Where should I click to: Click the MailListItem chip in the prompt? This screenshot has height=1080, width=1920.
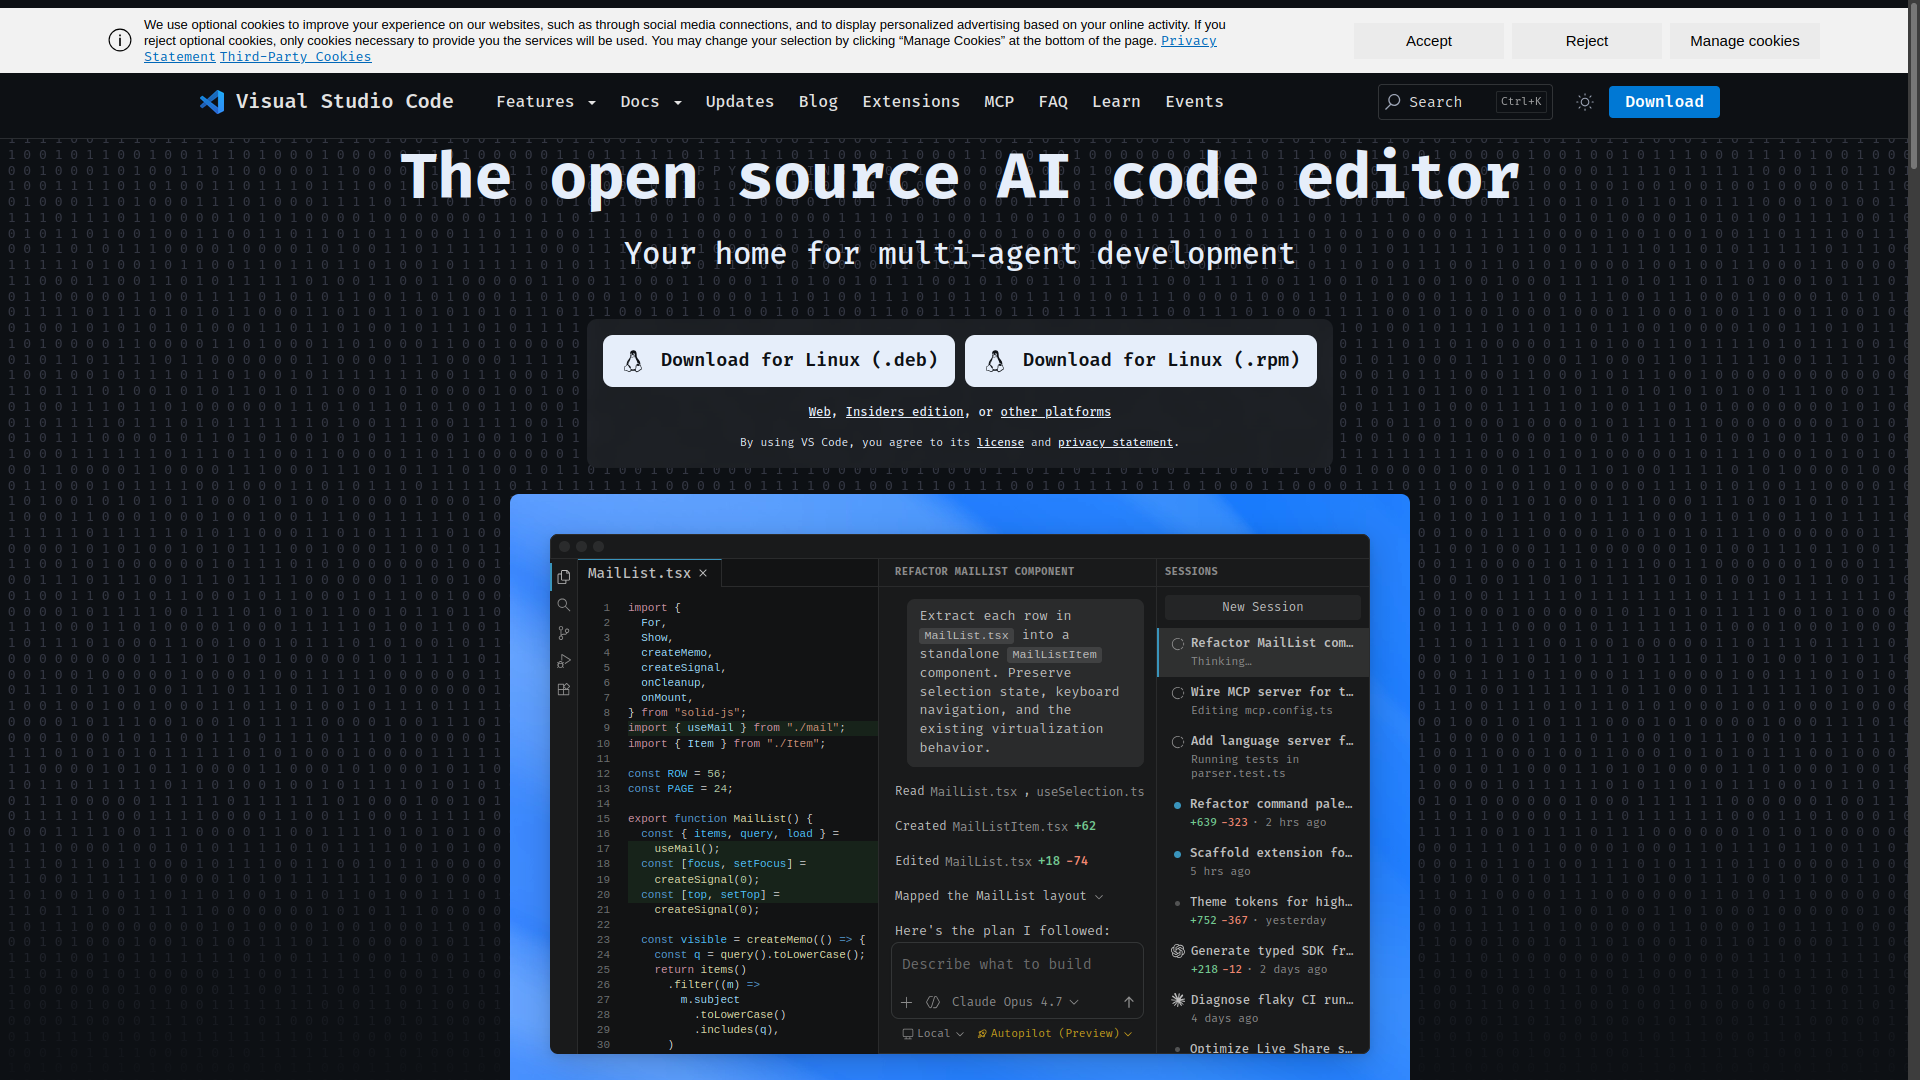tap(1054, 655)
